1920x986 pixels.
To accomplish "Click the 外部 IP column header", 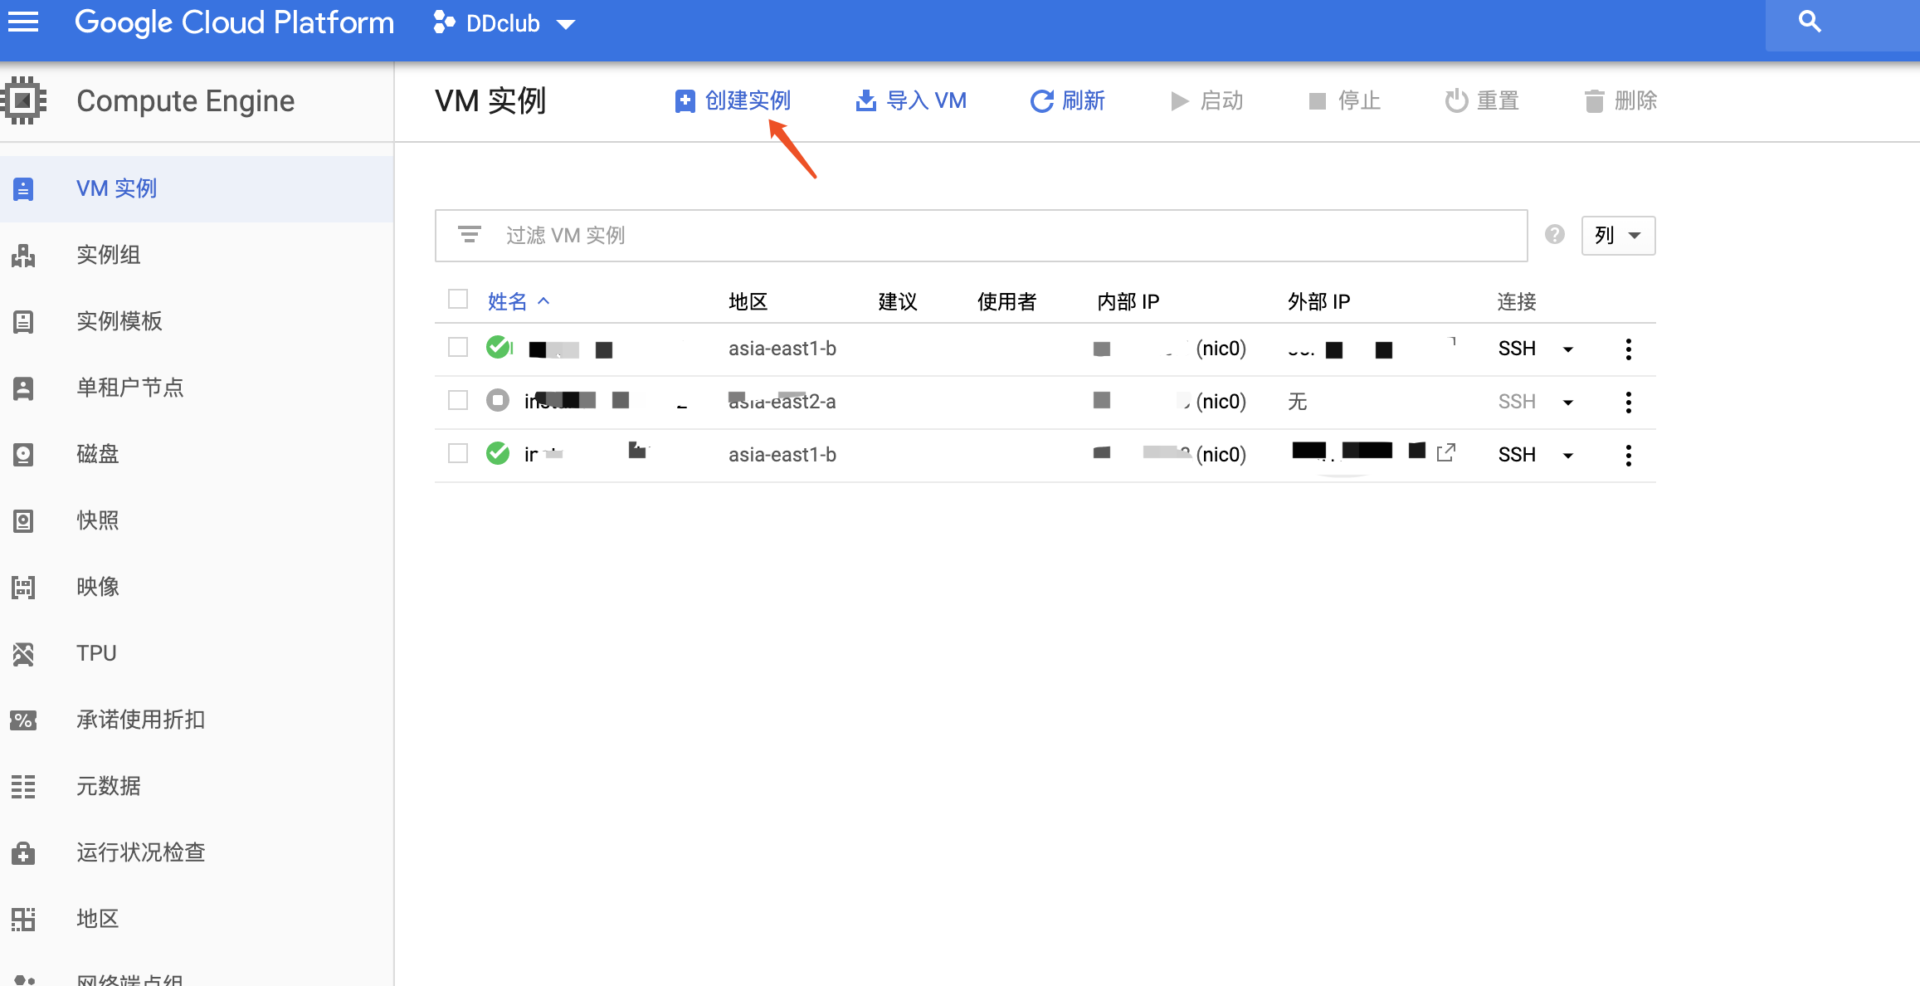I will 1318,302.
